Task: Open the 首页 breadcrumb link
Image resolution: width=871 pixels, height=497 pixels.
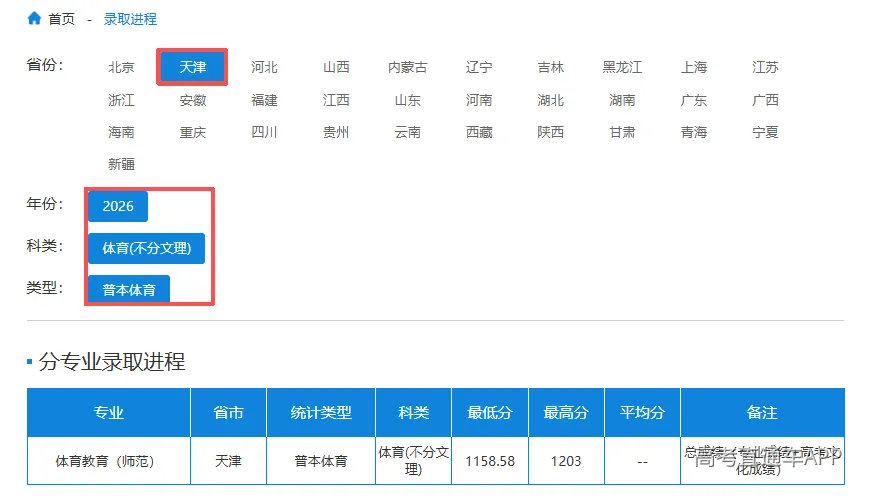Action: [x=61, y=19]
